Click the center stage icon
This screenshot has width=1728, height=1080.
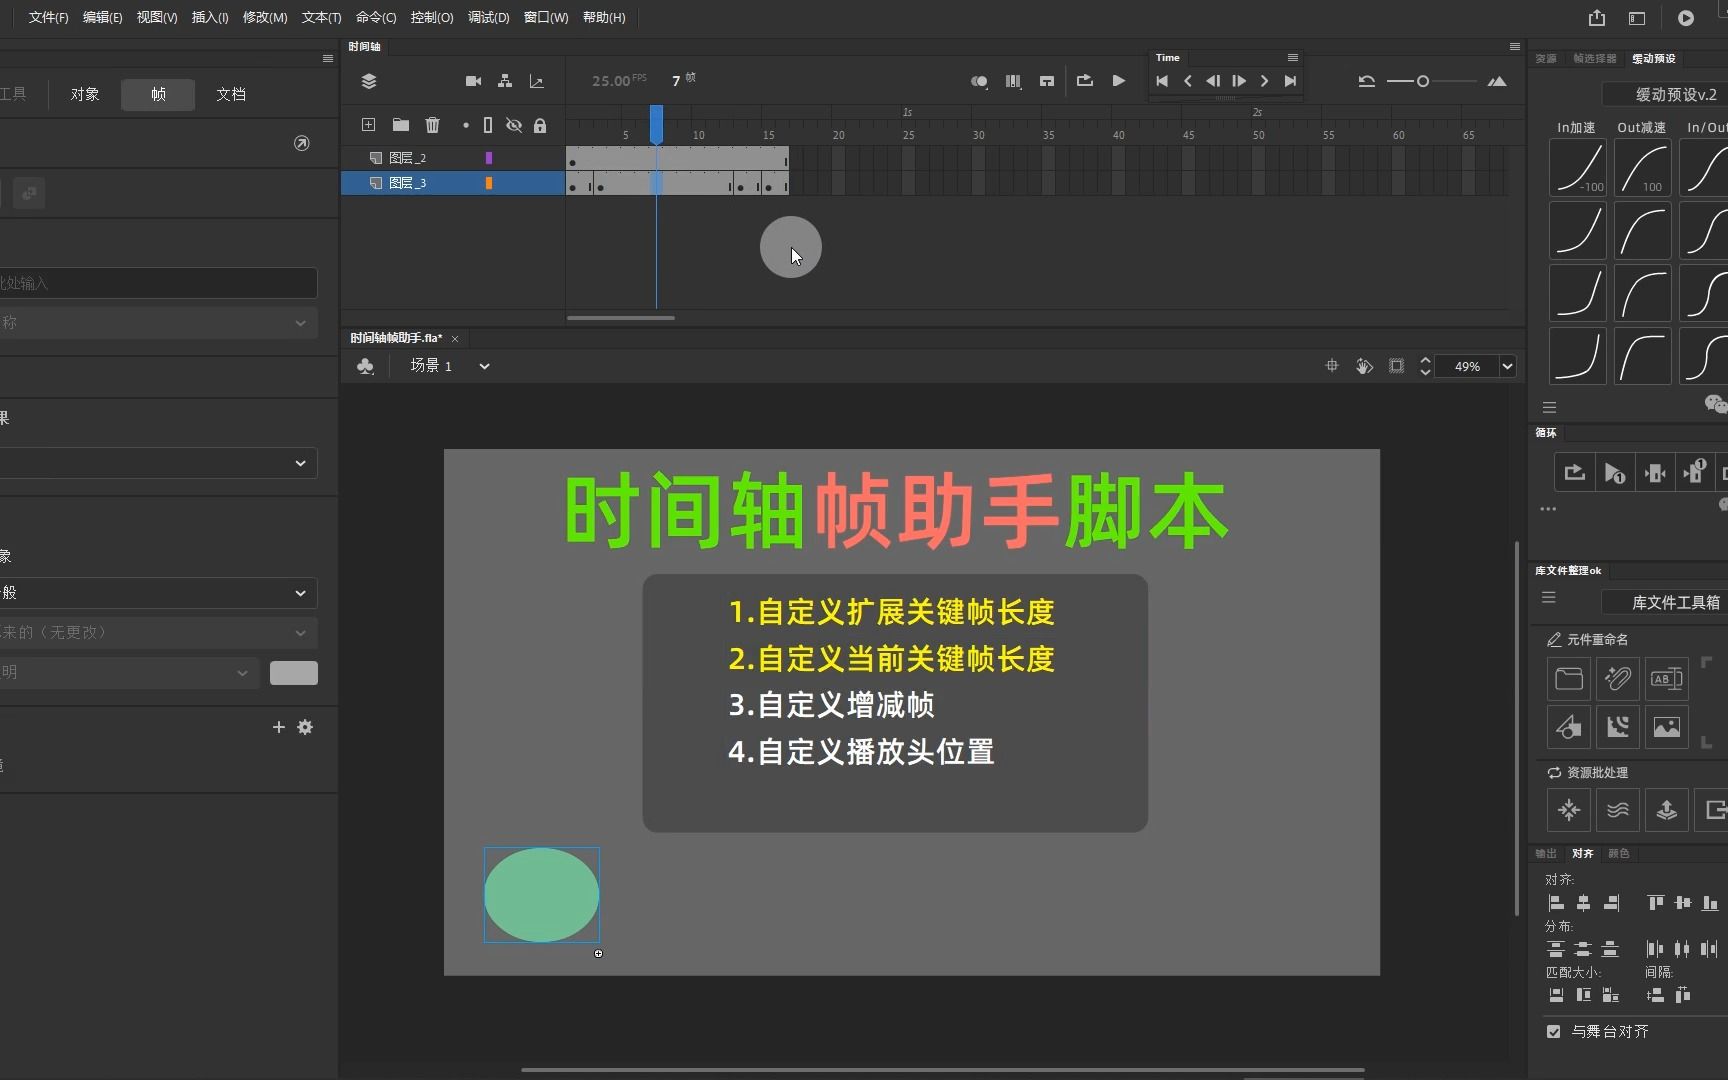pos(1332,366)
